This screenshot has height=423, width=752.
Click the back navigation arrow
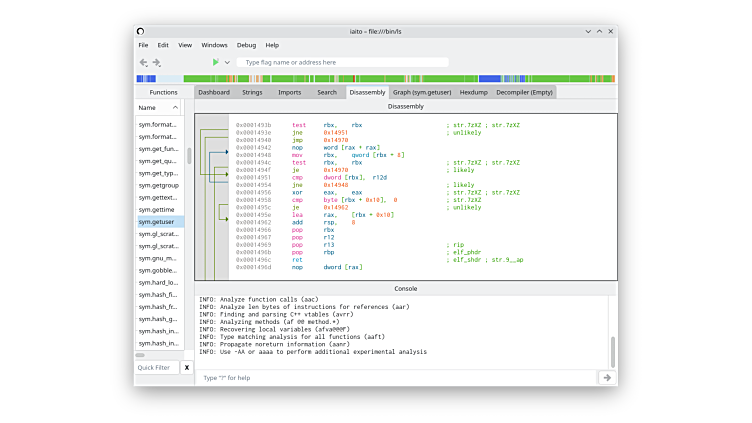pos(142,62)
